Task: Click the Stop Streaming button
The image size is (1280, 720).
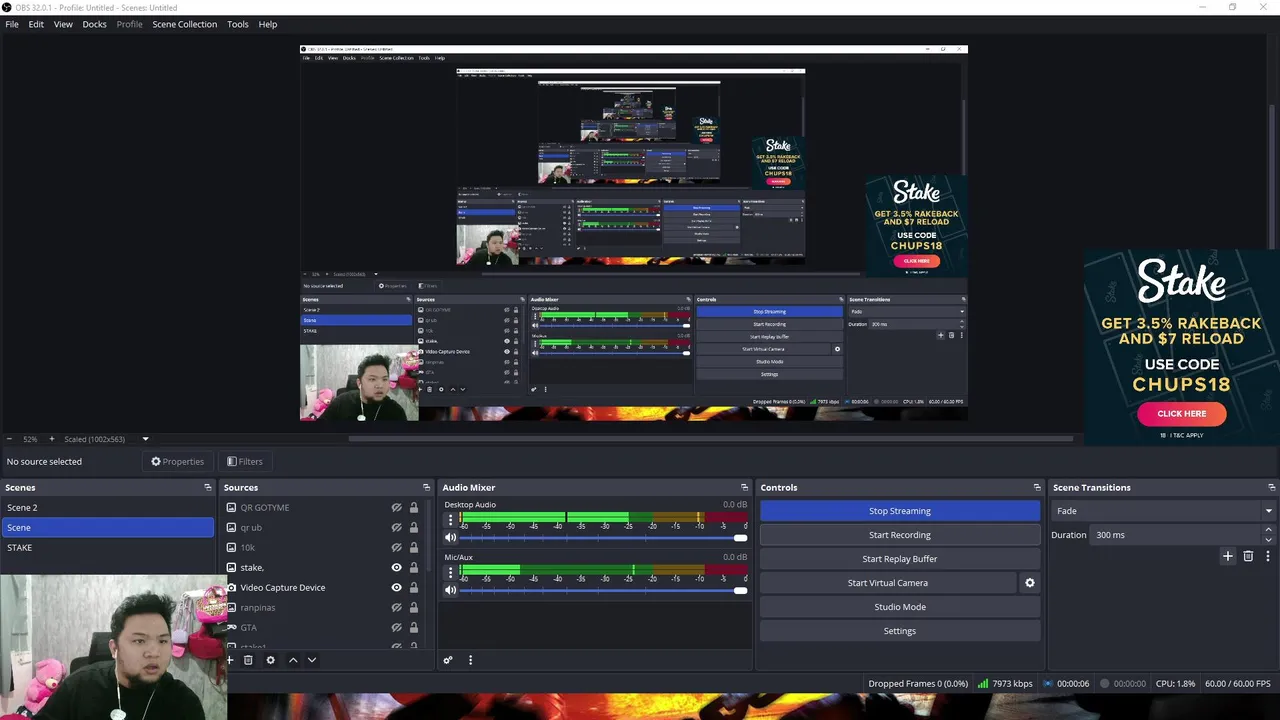Action: point(900,511)
